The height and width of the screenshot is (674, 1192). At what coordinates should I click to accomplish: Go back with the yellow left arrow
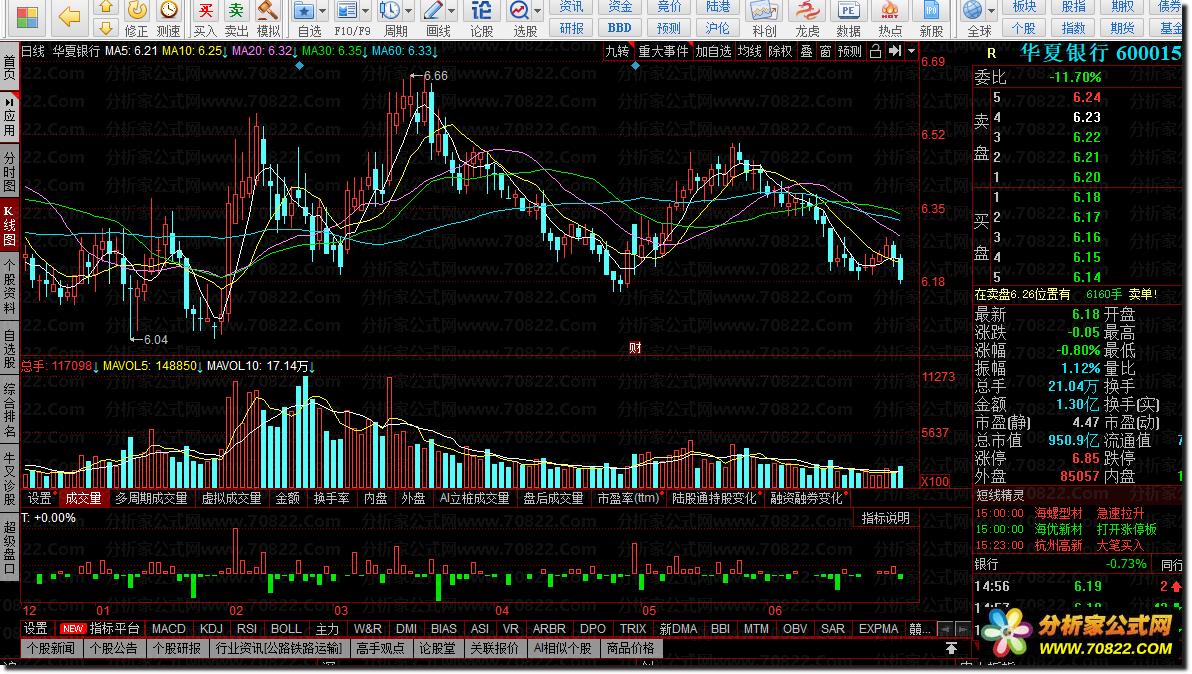(70, 17)
